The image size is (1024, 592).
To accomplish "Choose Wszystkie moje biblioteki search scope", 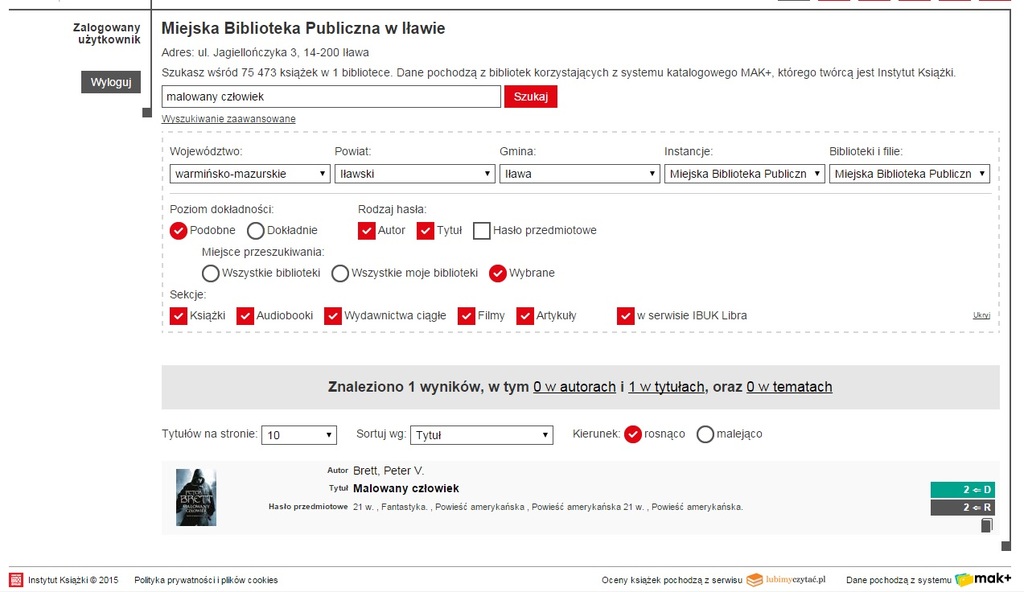I will 340,273.
